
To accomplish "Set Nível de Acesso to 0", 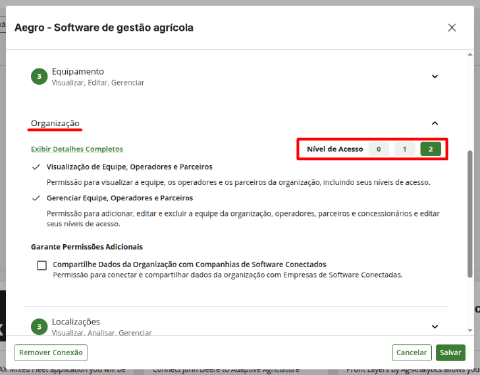I will click(x=378, y=149).
